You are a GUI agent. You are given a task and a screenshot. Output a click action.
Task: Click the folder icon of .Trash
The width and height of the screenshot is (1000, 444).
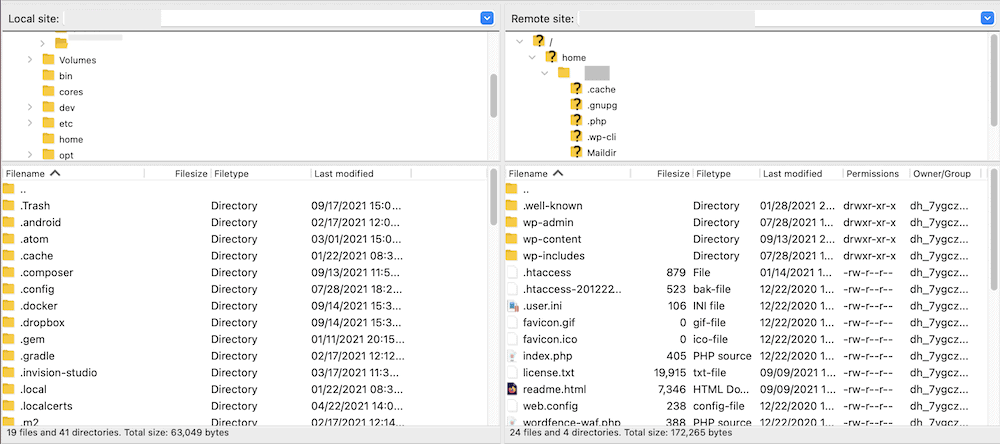(x=8, y=205)
